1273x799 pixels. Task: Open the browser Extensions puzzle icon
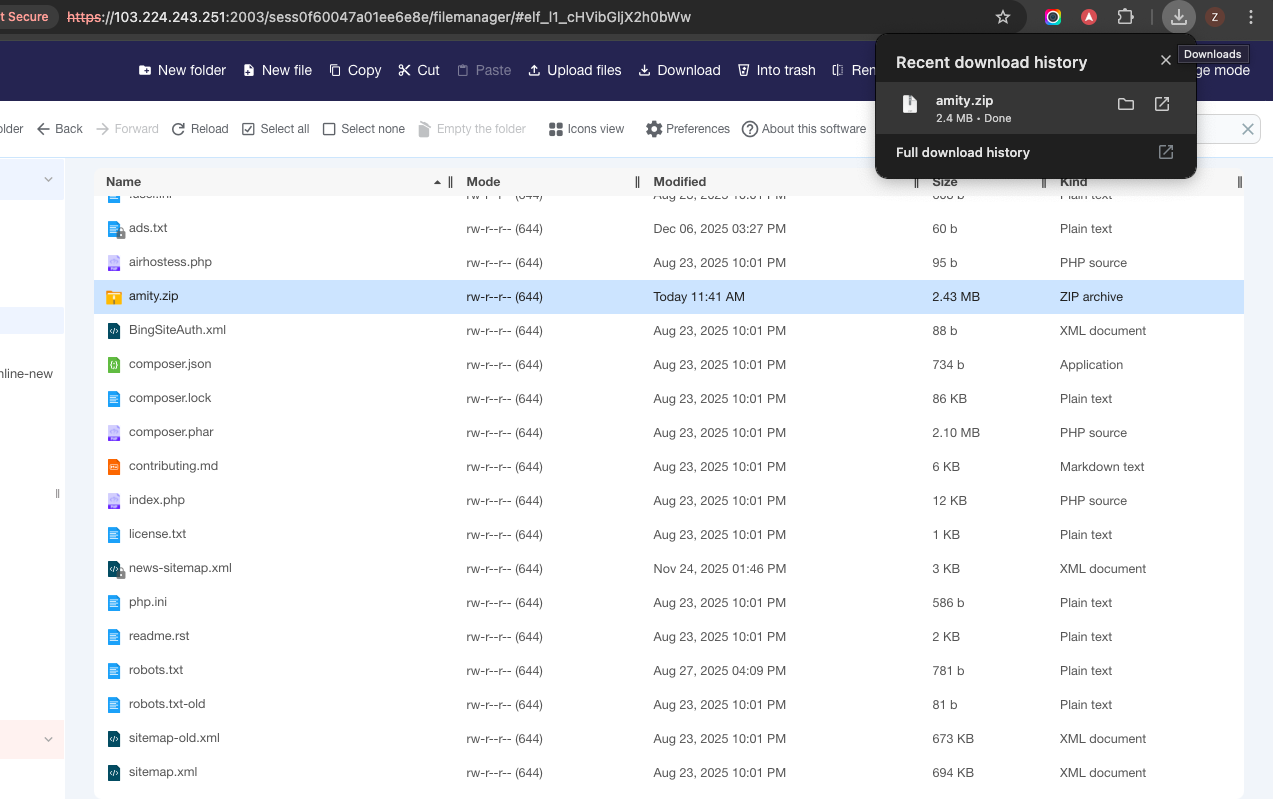(x=1125, y=17)
